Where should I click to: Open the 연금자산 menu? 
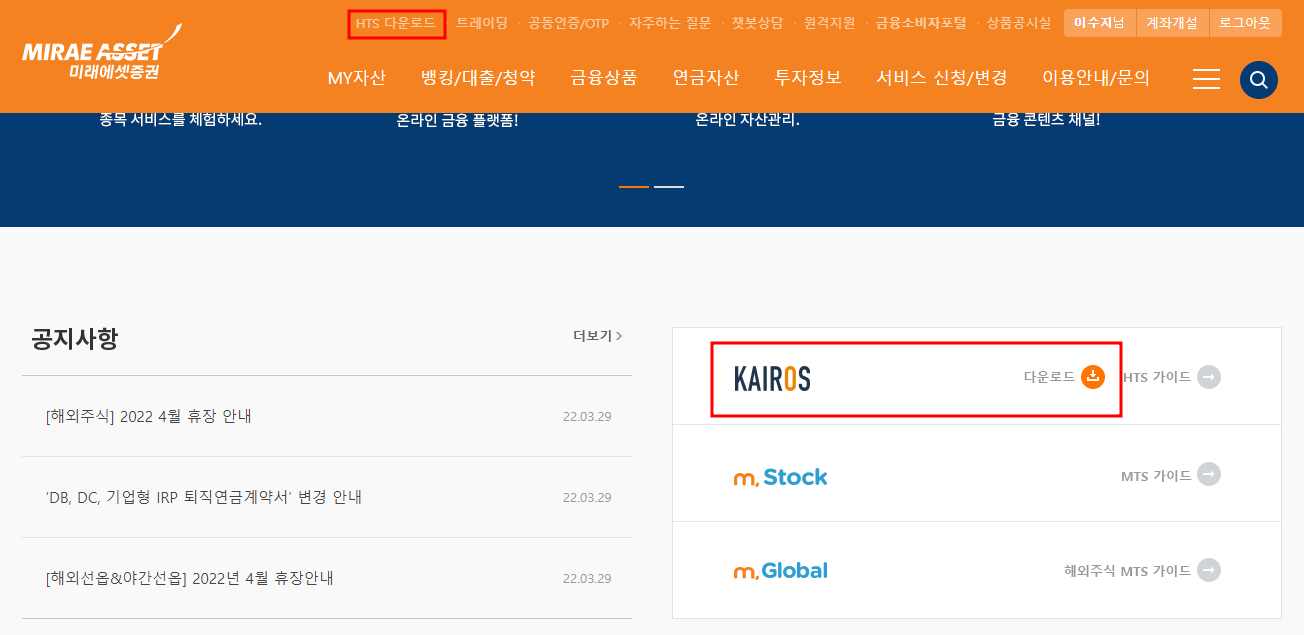(706, 78)
